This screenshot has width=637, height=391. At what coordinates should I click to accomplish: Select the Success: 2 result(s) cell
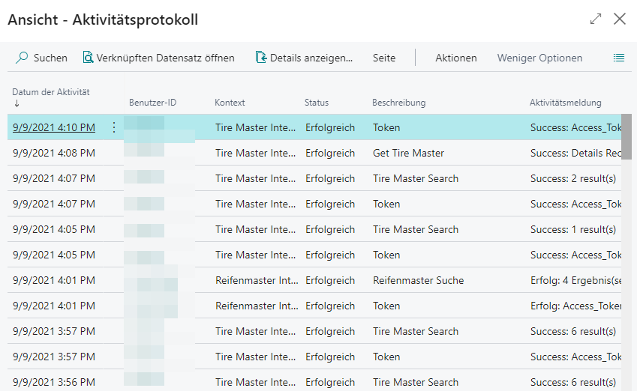(x=573, y=178)
